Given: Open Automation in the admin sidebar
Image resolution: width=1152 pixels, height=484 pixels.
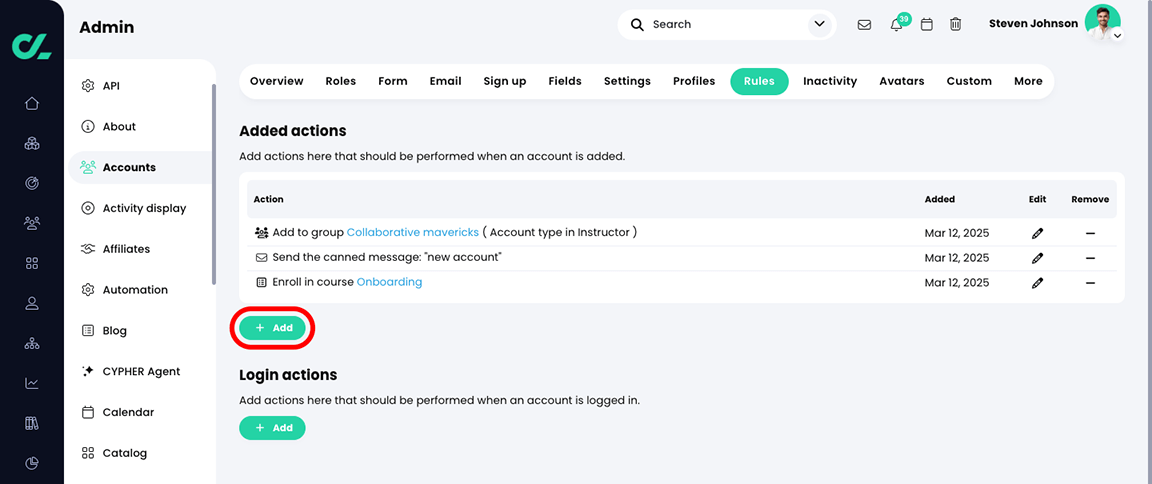Looking at the screenshot, I should (140, 290).
